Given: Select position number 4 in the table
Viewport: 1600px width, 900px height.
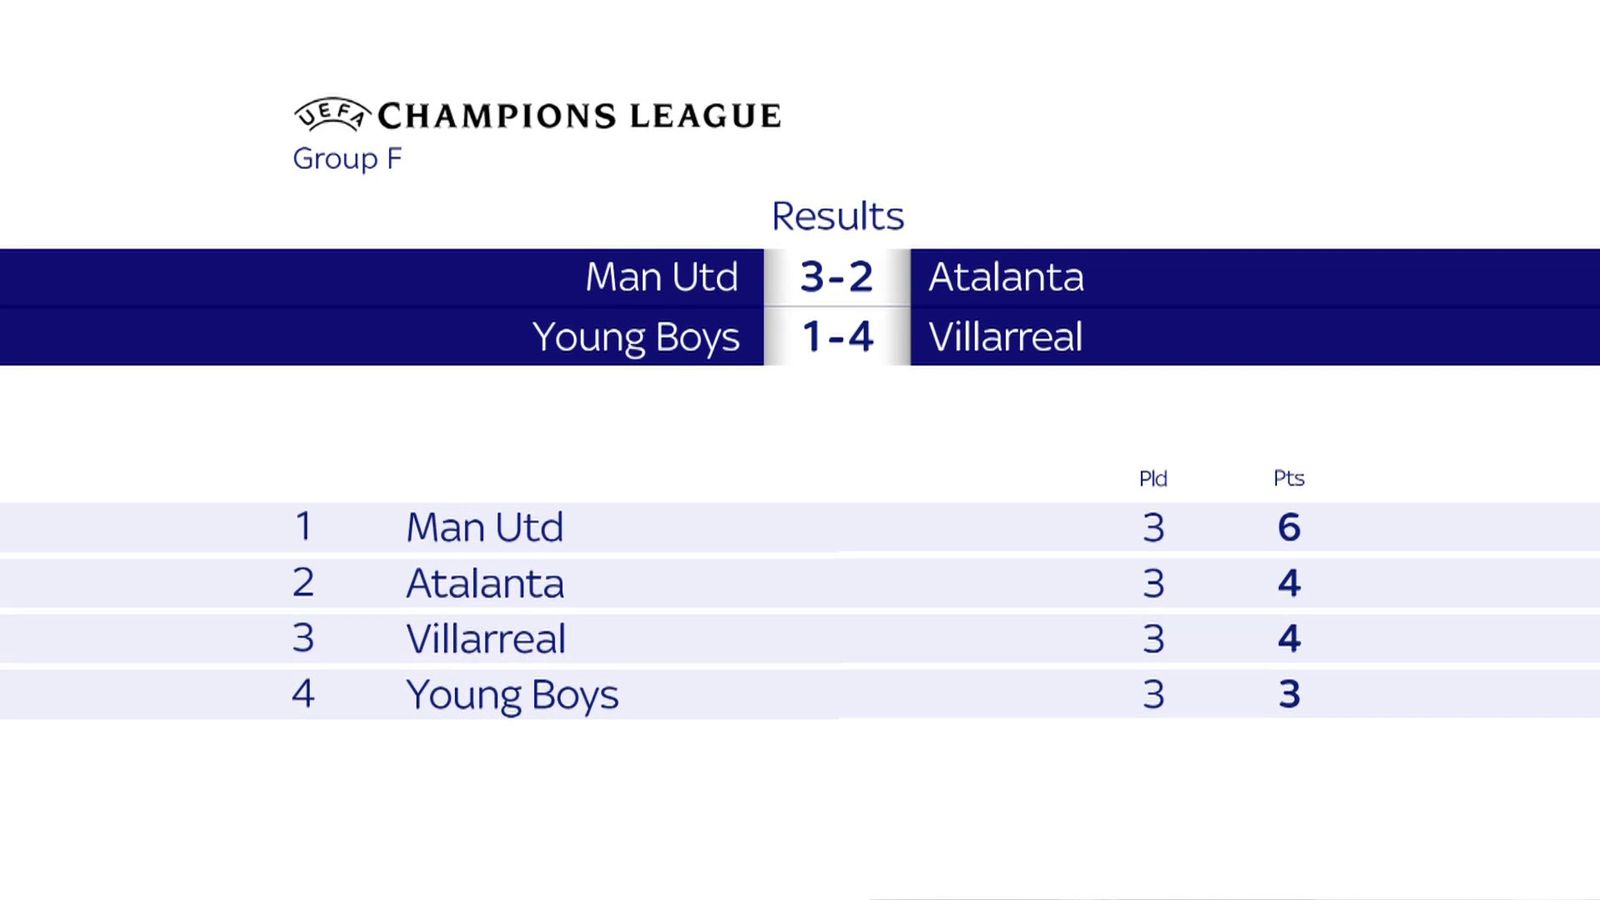Looking at the screenshot, I should point(303,693).
